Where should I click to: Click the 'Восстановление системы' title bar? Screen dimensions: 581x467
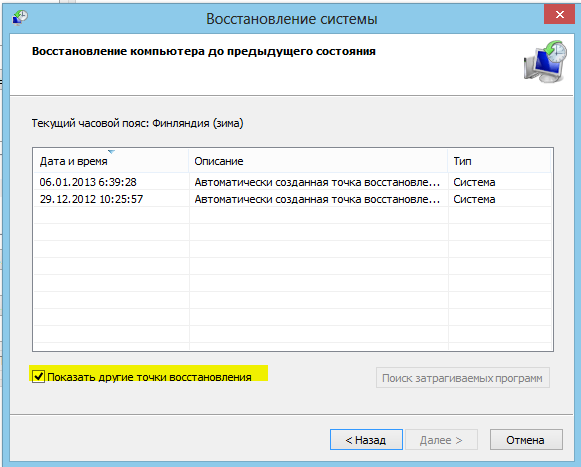click(292, 19)
